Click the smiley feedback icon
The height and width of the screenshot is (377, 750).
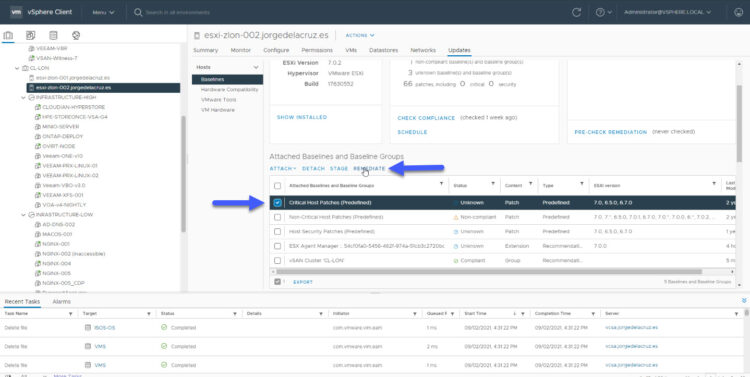click(738, 12)
